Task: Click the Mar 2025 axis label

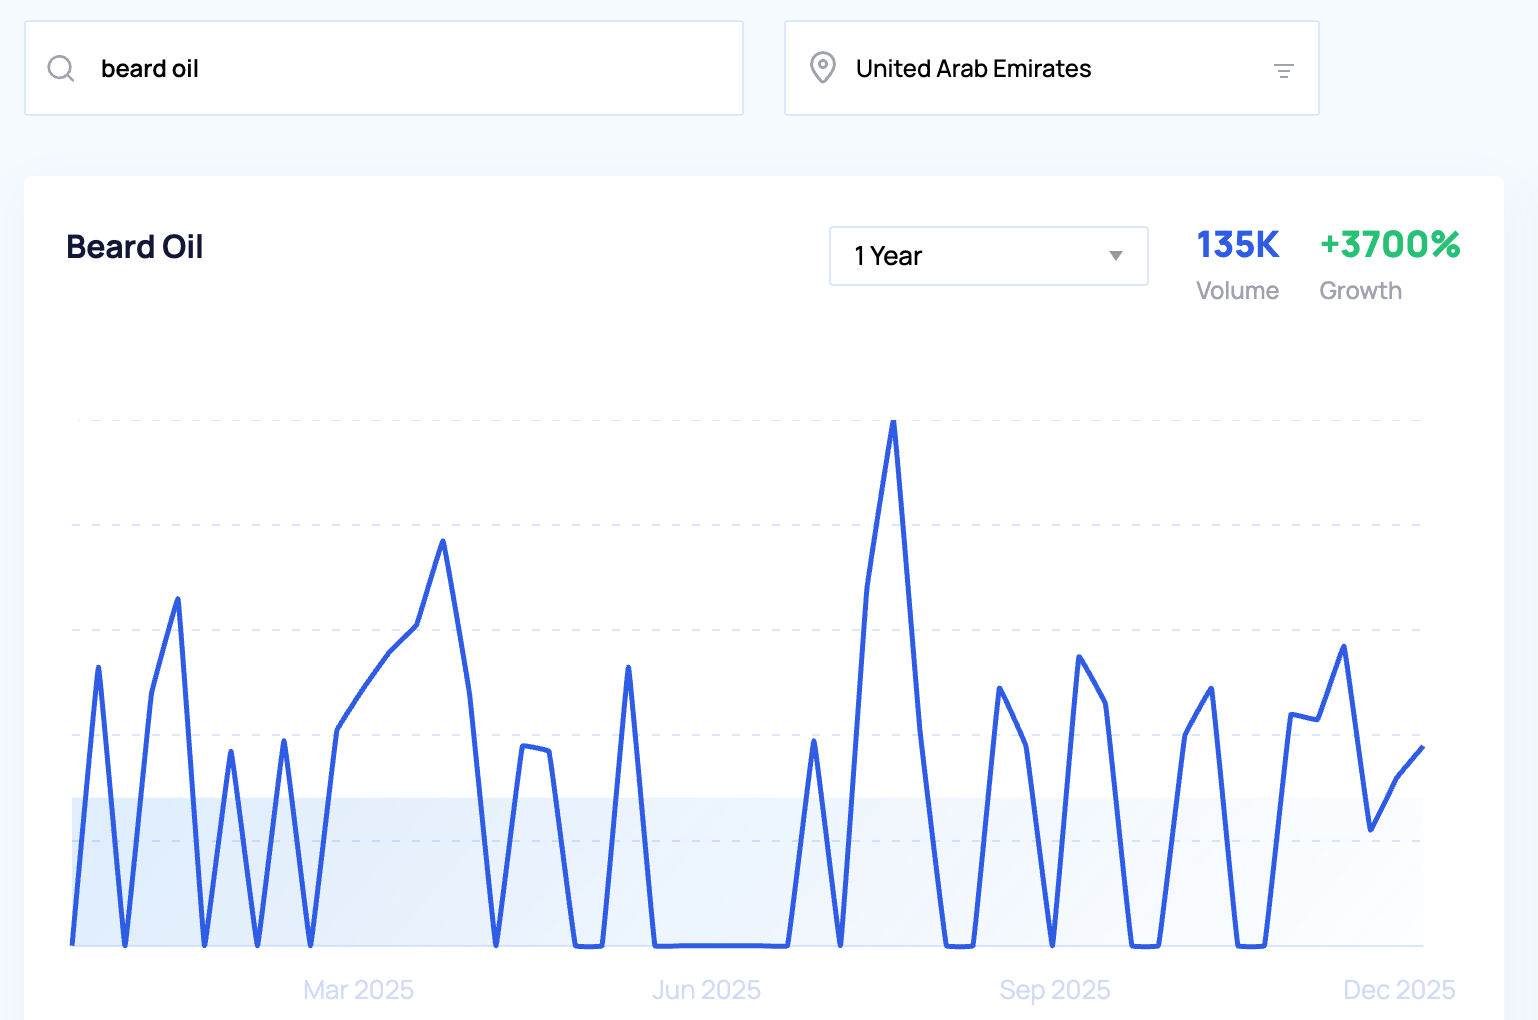Action: pyautogui.click(x=358, y=990)
